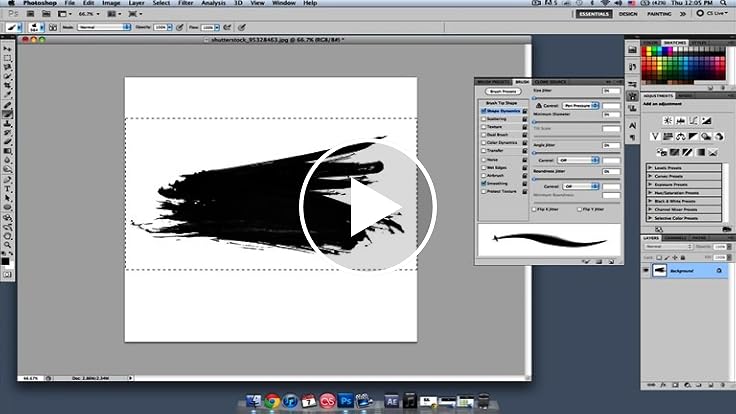Enable the Scattering checkbox

(x=483, y=119)
